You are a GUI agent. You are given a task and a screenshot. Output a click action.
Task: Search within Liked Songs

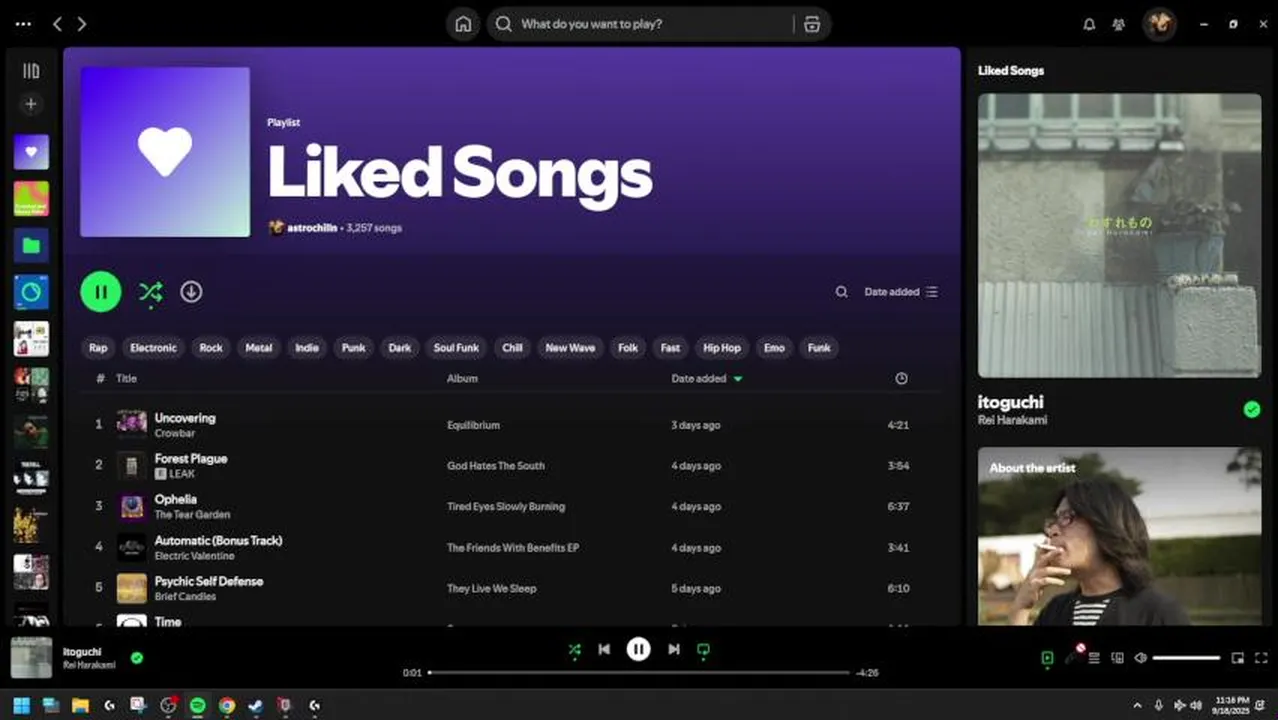coord(841,292)
